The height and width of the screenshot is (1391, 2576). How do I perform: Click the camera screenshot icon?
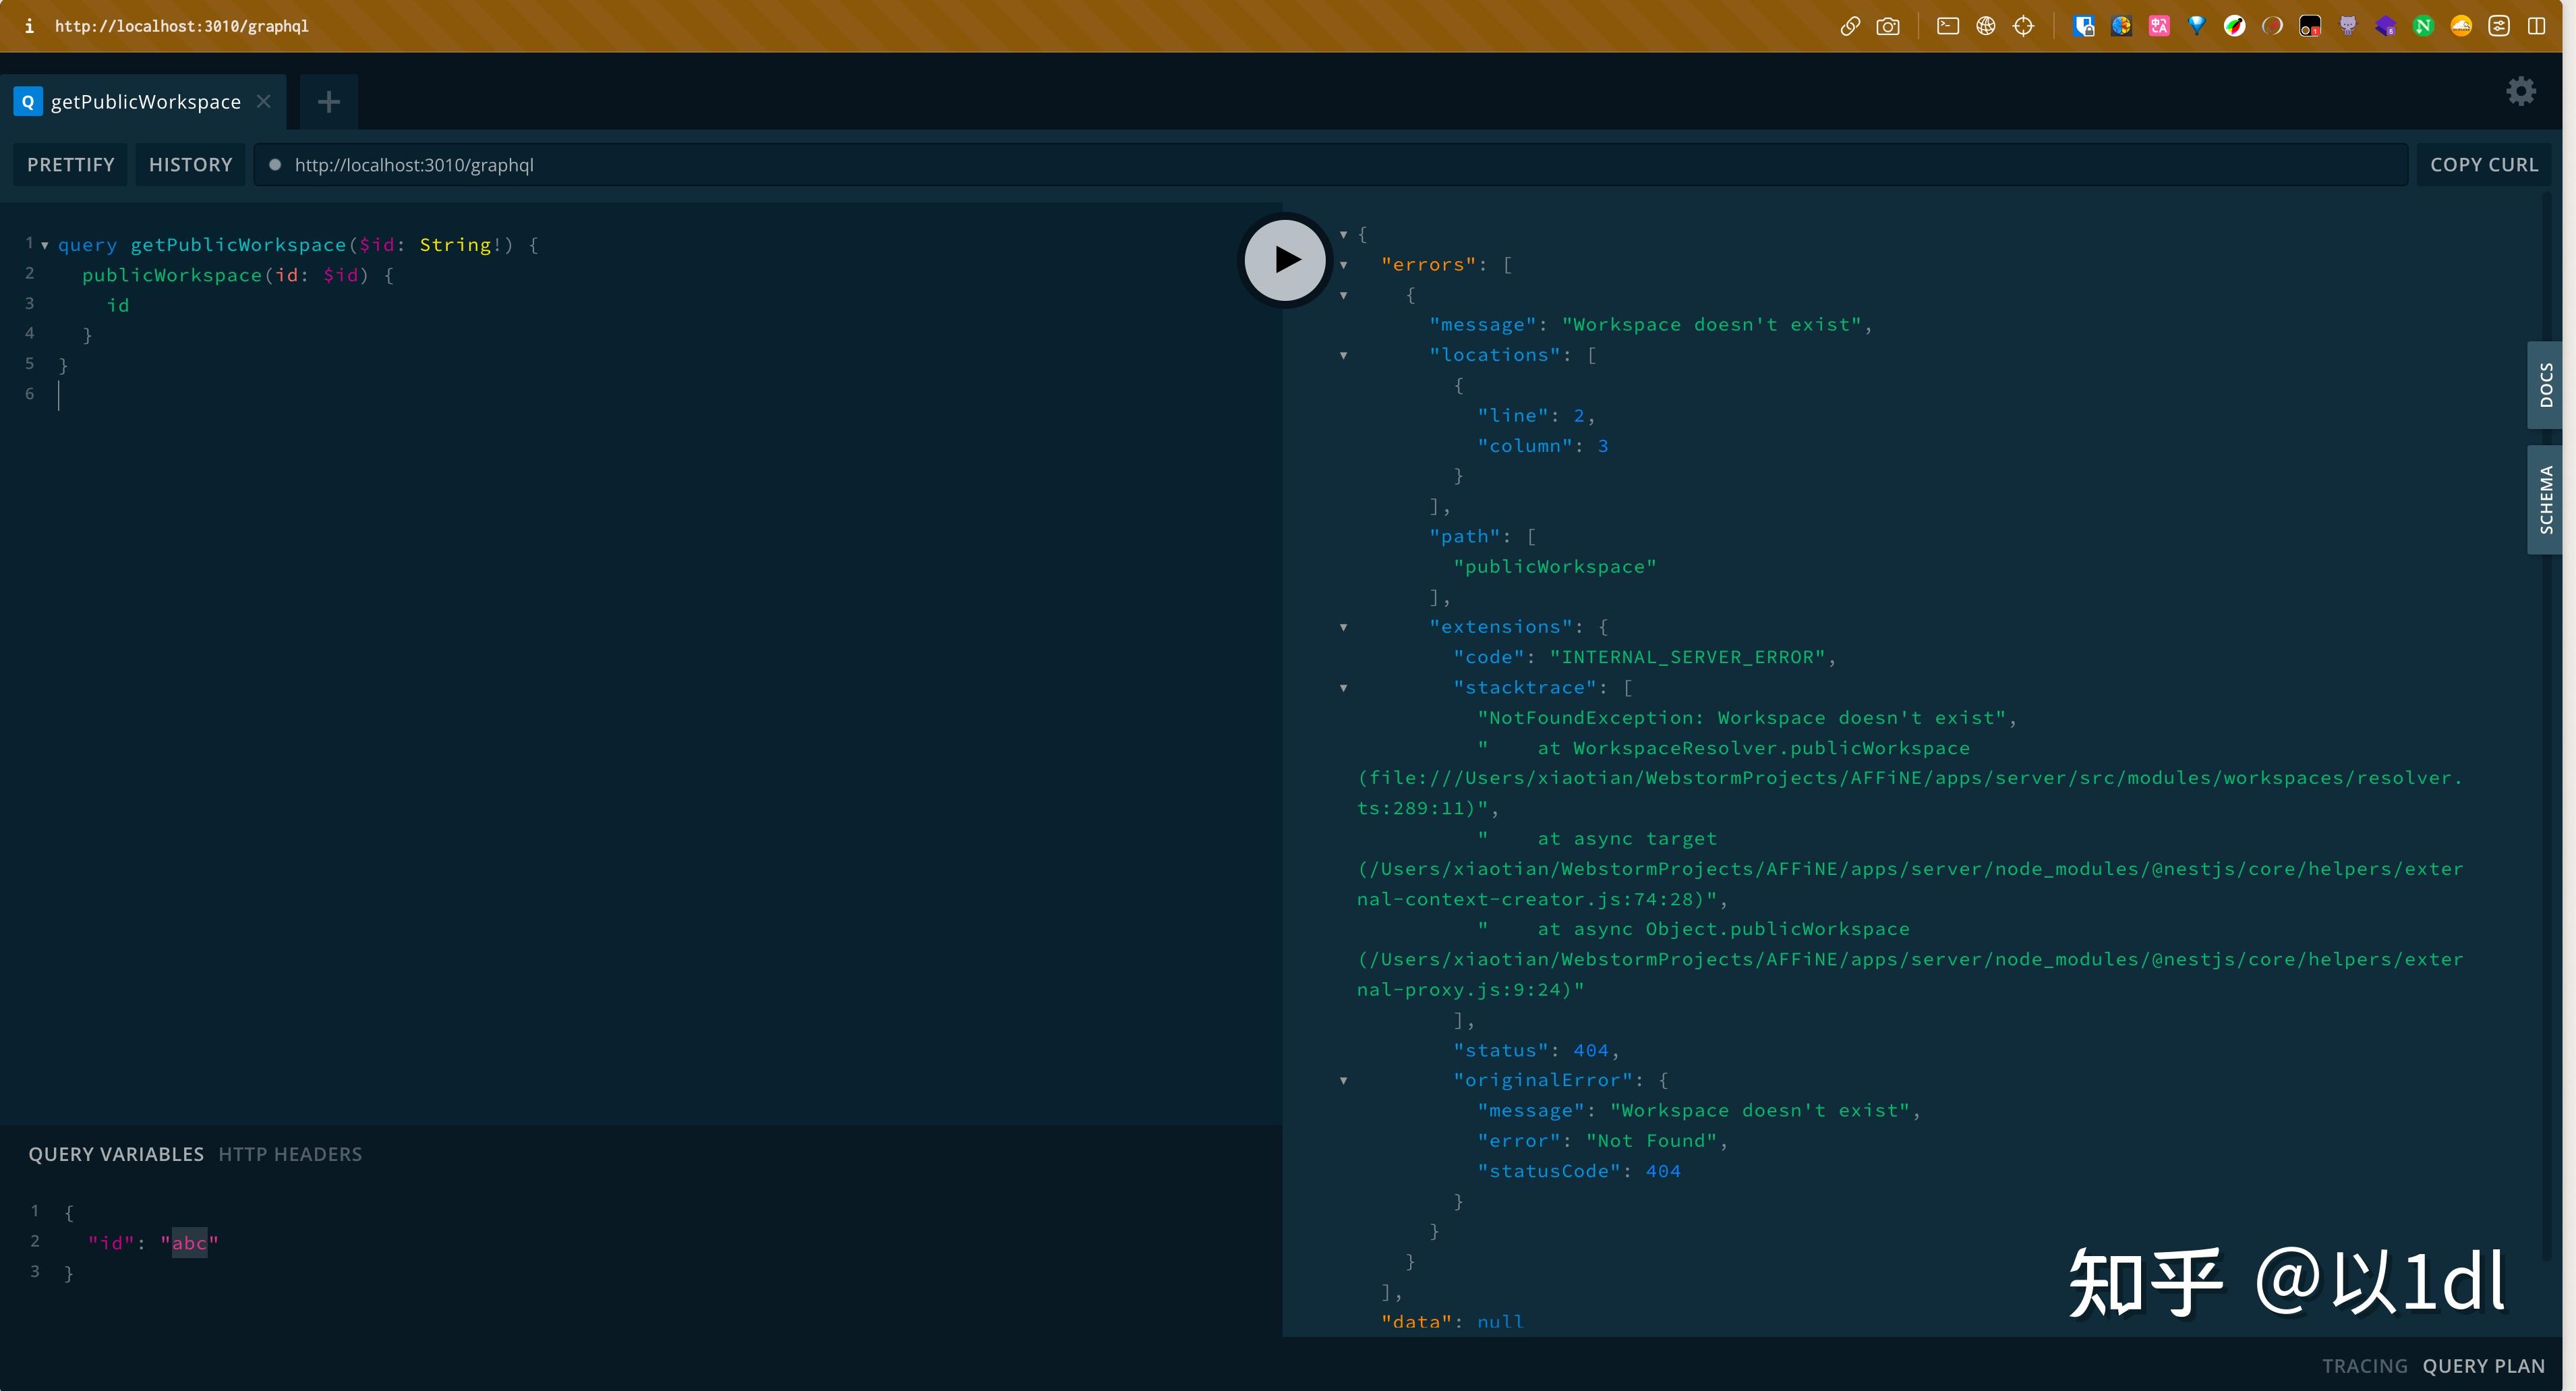1888,27
